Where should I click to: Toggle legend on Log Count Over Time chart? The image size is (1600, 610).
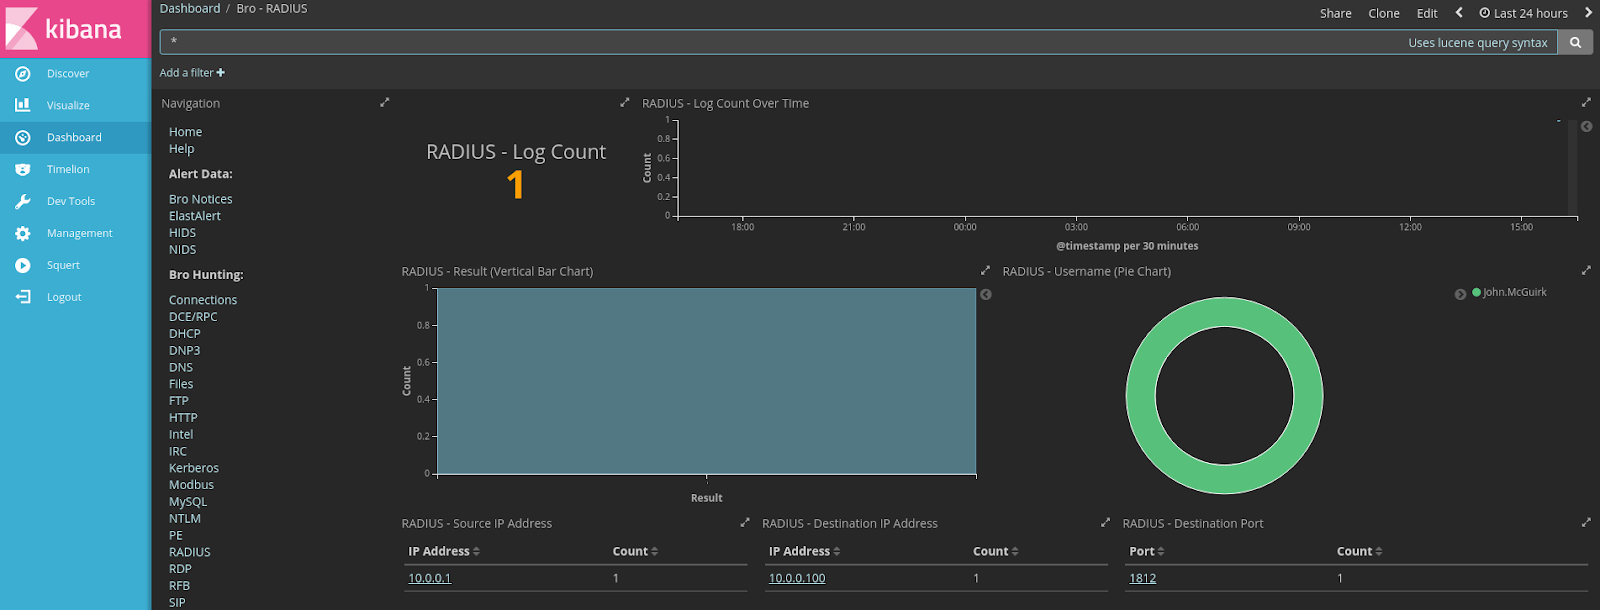(x=1586, y=127)
